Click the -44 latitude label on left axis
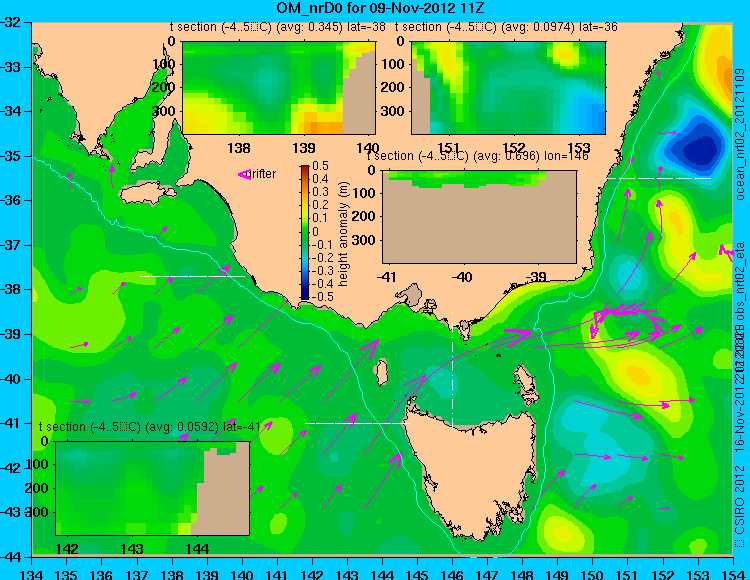Image resolution: width=750 pixels, height=580 pixels. (13, 557)
